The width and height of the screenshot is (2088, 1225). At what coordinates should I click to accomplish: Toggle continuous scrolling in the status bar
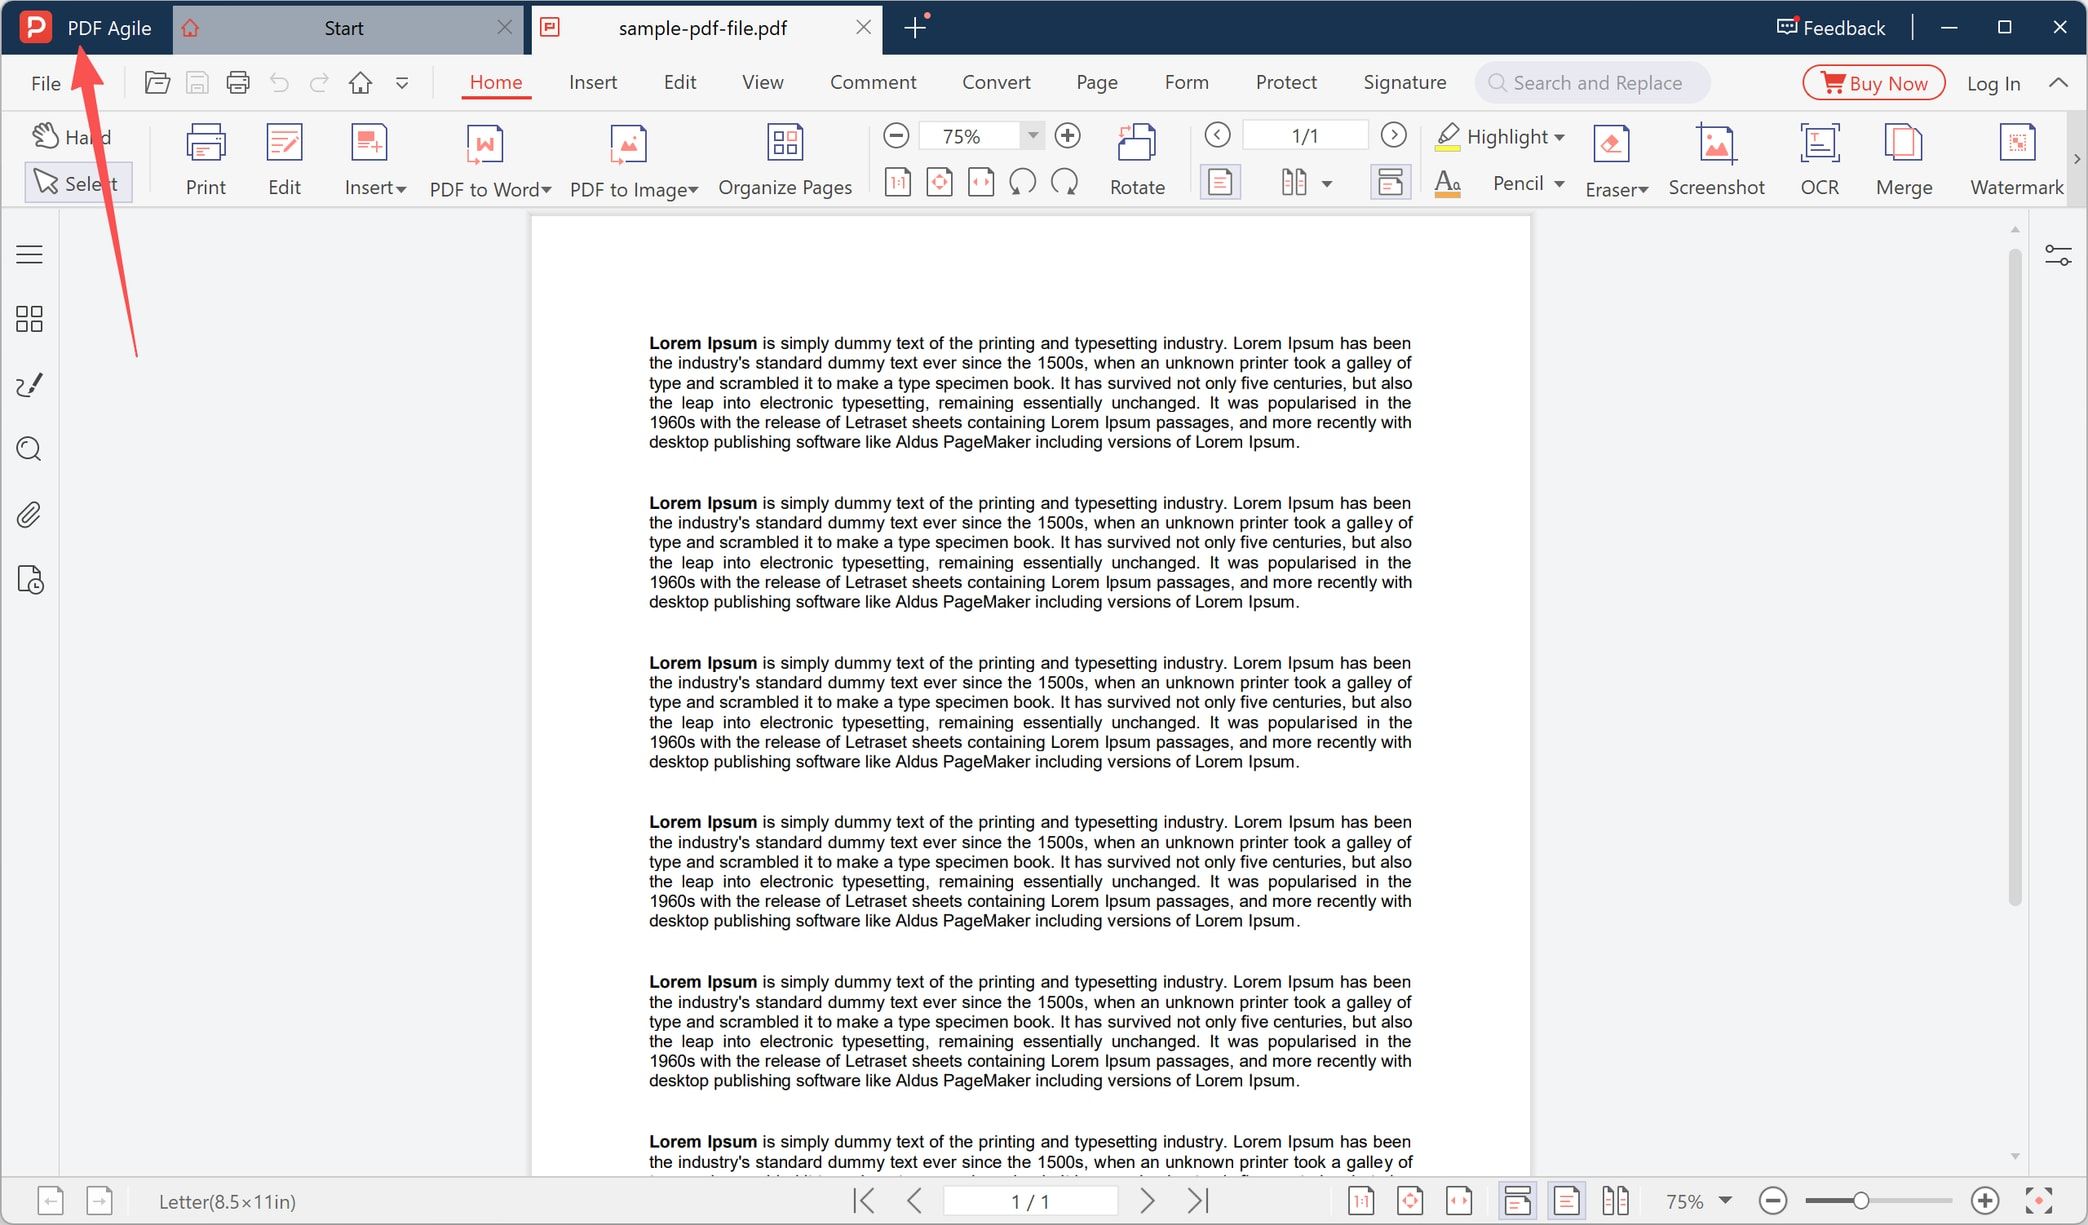1517,1201
